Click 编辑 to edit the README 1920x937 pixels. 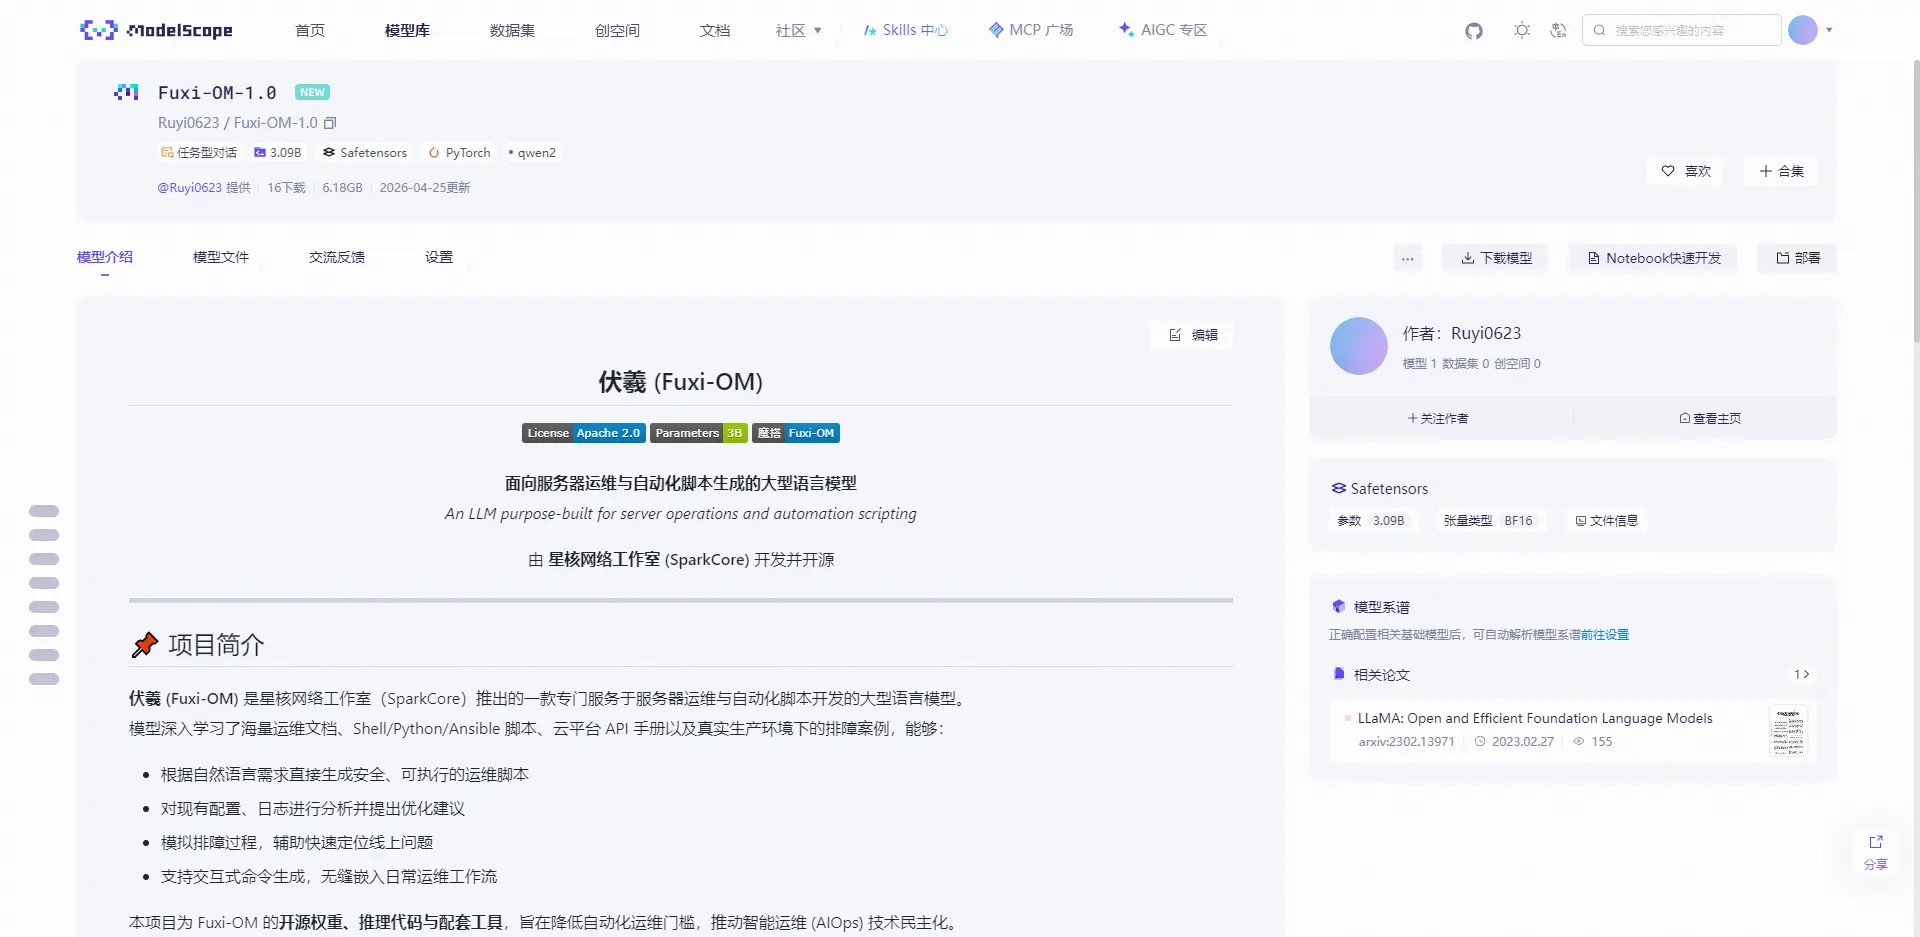tap(1192, 335)
